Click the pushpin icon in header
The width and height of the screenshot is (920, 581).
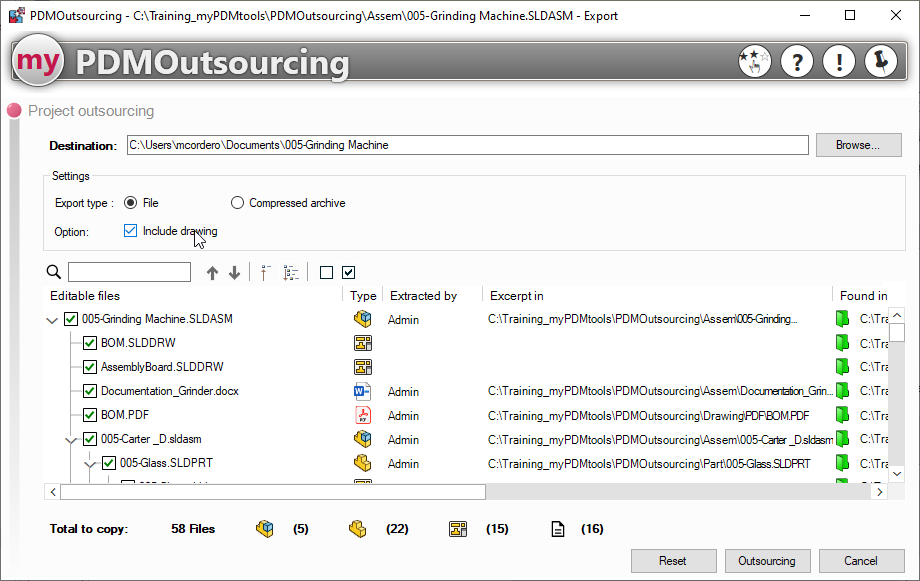(881, 62)
